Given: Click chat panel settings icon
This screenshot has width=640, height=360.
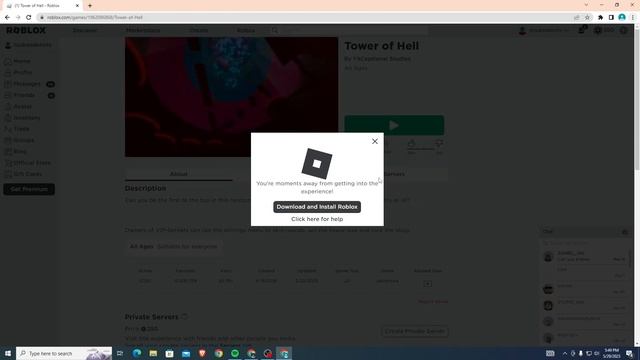Looking at the screenshot, I should click(x=625, y=232).
